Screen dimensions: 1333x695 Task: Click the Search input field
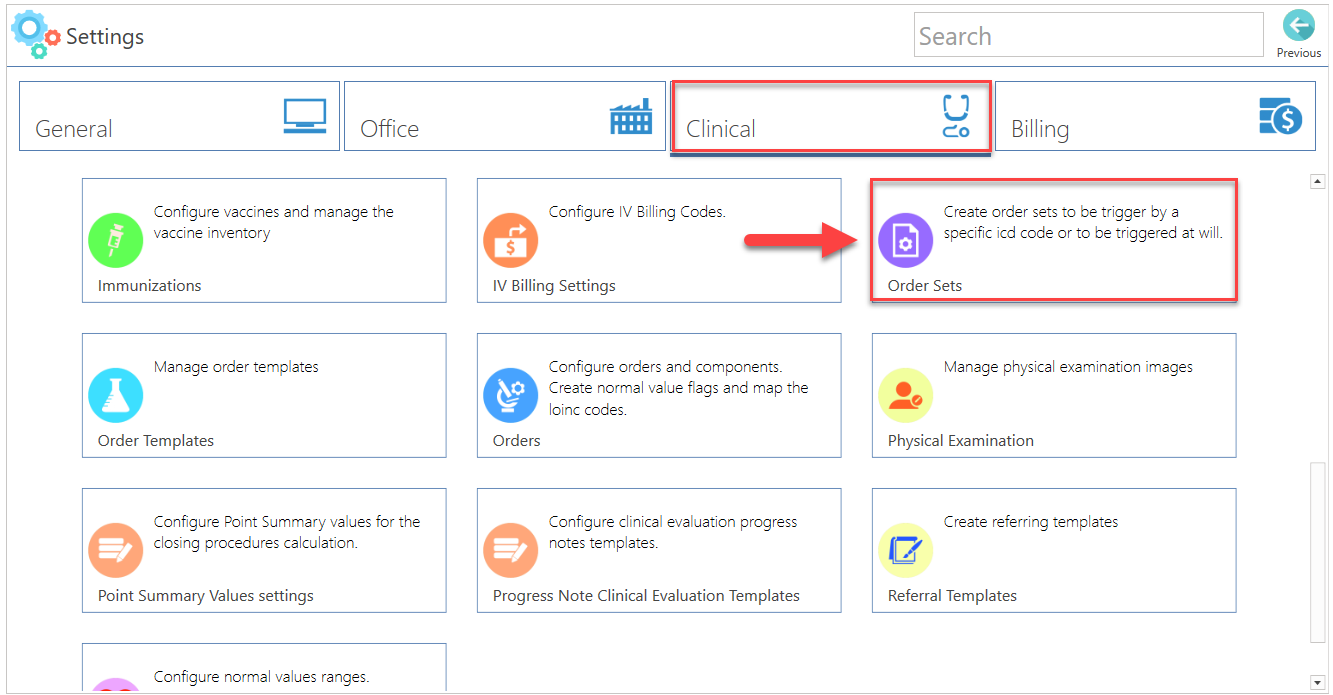1089,36
